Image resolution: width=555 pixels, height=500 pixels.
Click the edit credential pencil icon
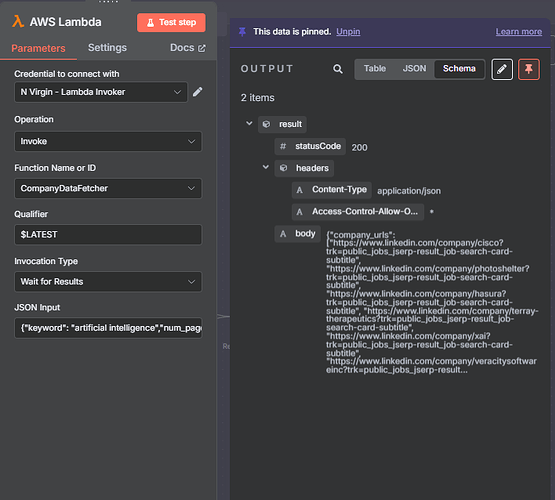(x=198, y=92)
